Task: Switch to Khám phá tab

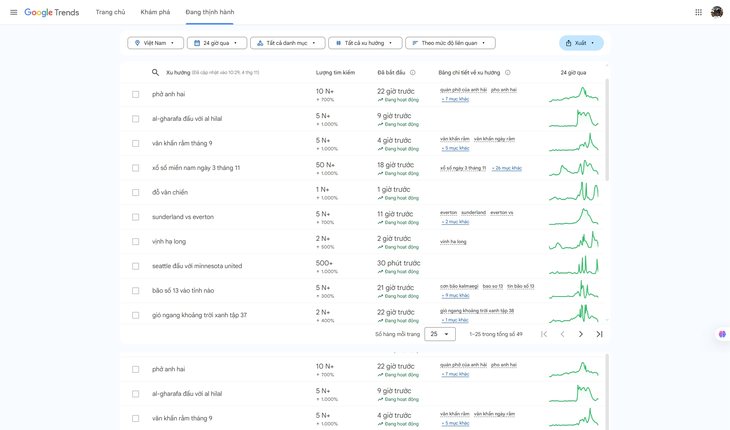Action: click(x=155, y=13)
